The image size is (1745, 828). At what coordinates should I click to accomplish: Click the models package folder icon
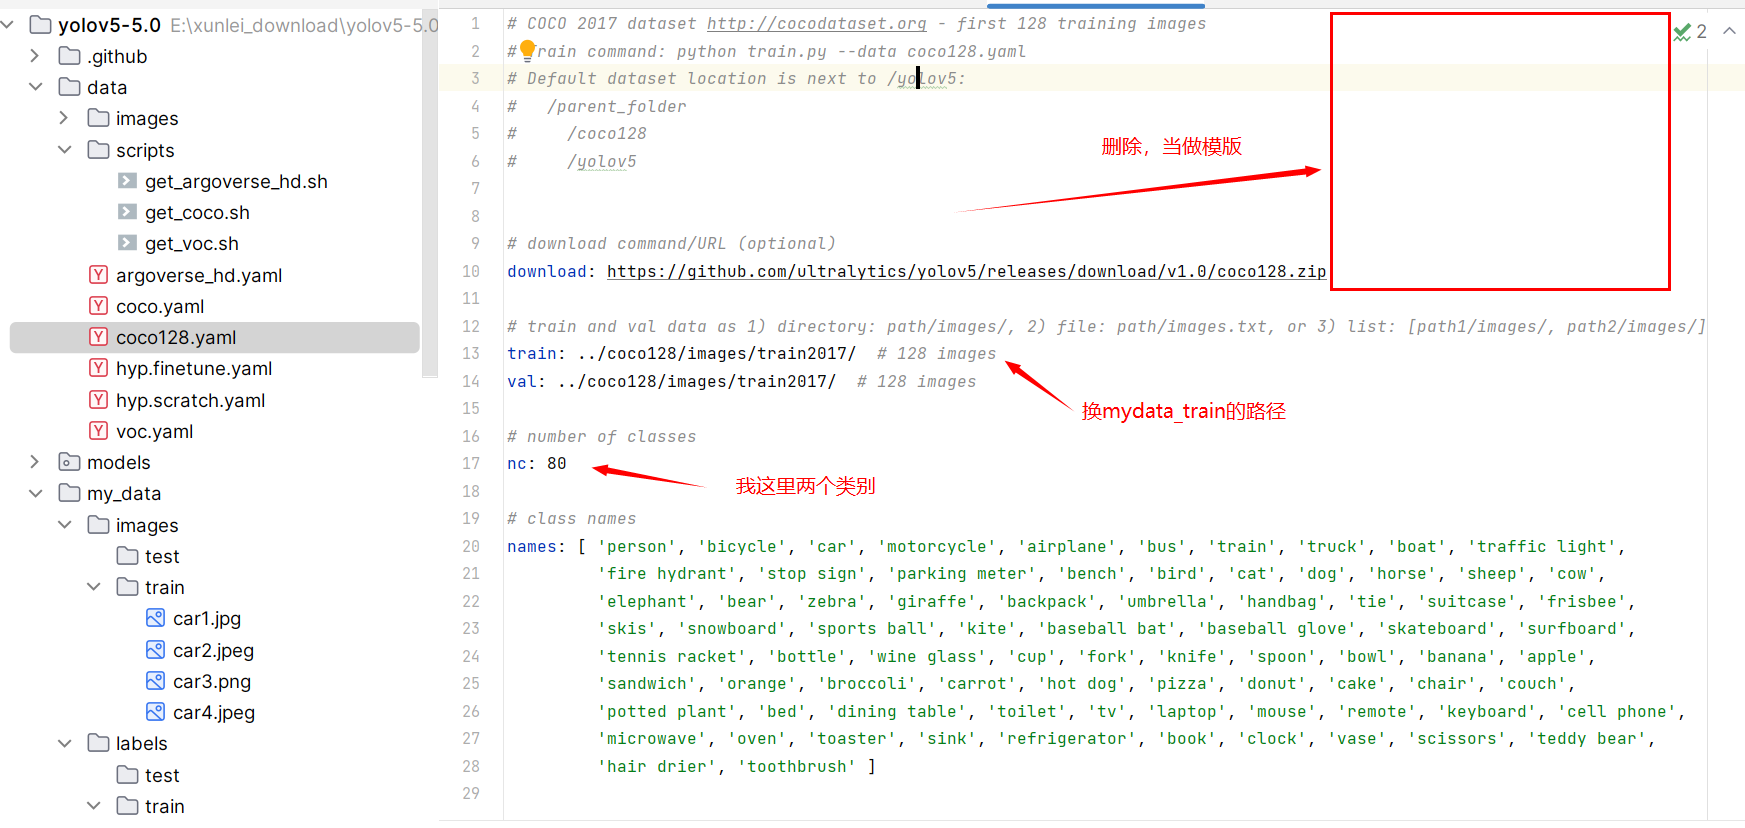tap(70, 462)
